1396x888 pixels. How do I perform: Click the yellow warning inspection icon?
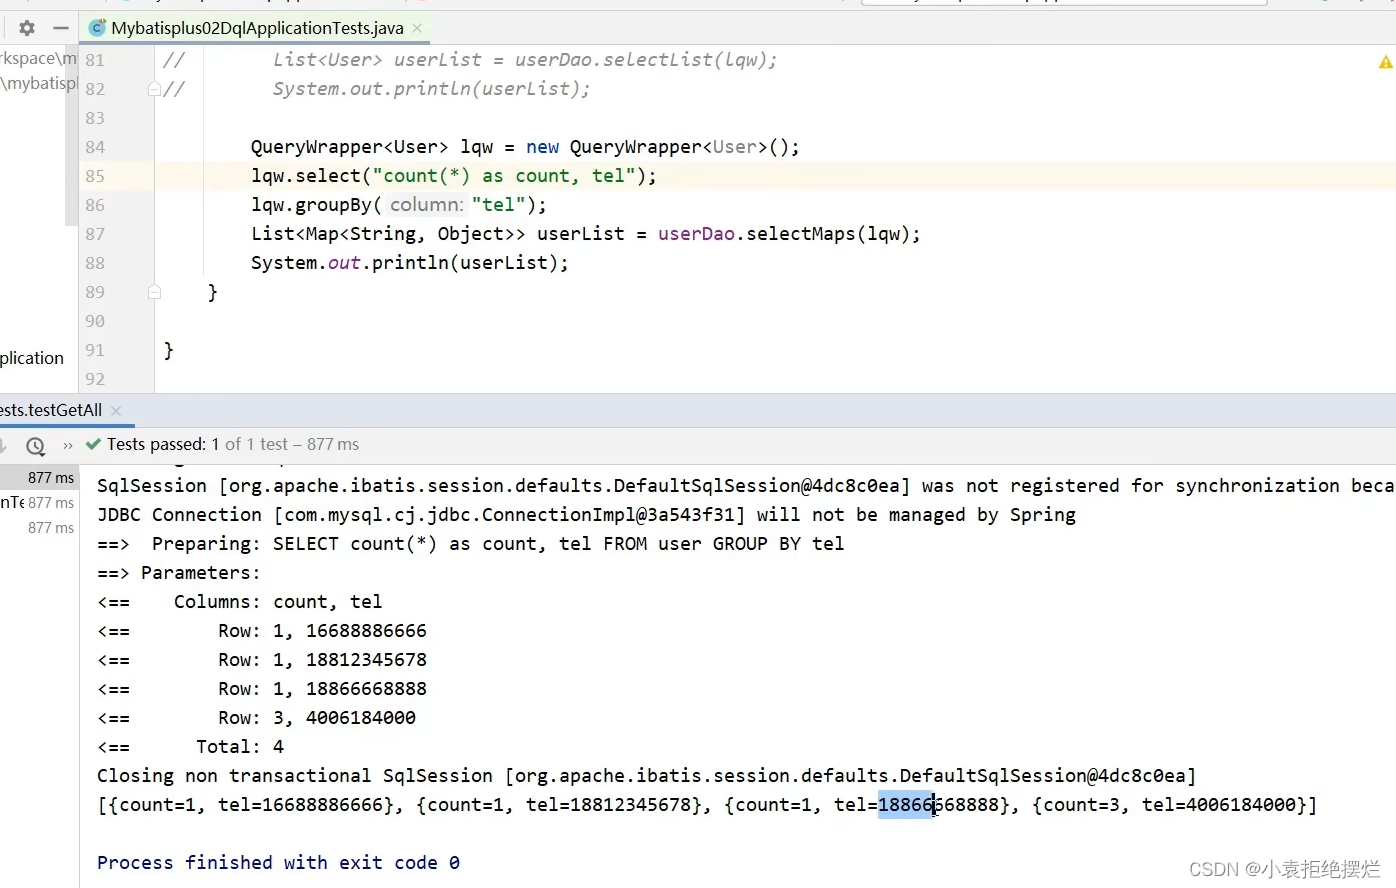coord(1385,62)
